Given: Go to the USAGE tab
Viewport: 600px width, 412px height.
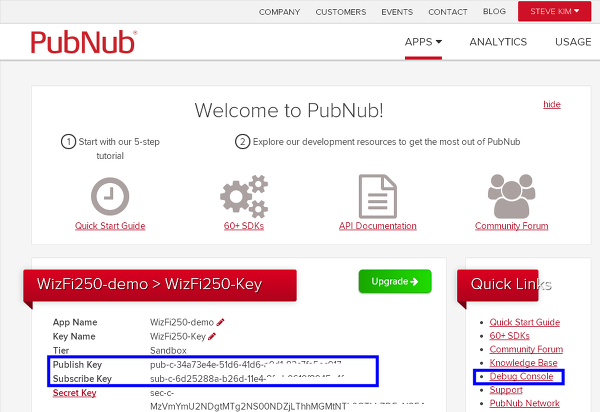Looking at the screenshot, I should [x=573, y=42].
